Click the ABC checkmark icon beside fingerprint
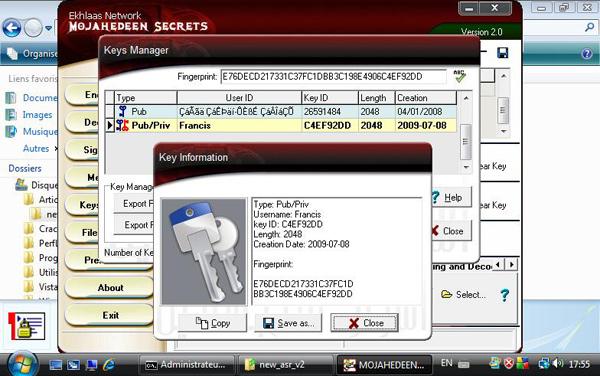This screenshot has width=600, height=376. (x=459, y=76)
